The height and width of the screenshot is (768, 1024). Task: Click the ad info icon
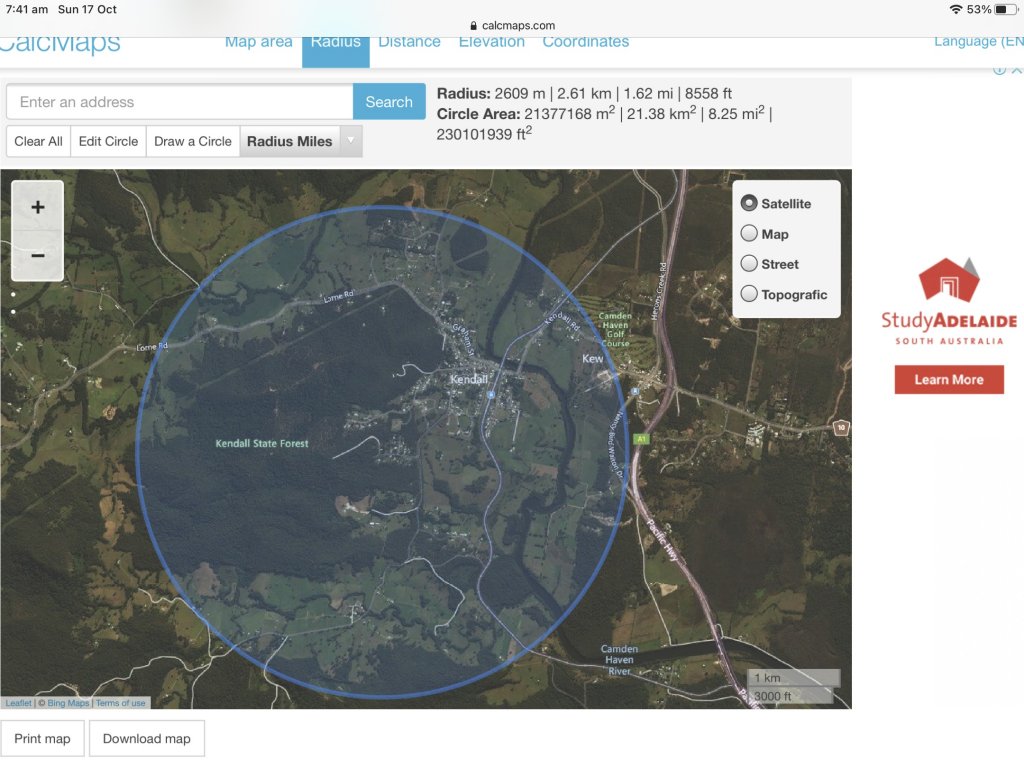(x=999, y=69)
